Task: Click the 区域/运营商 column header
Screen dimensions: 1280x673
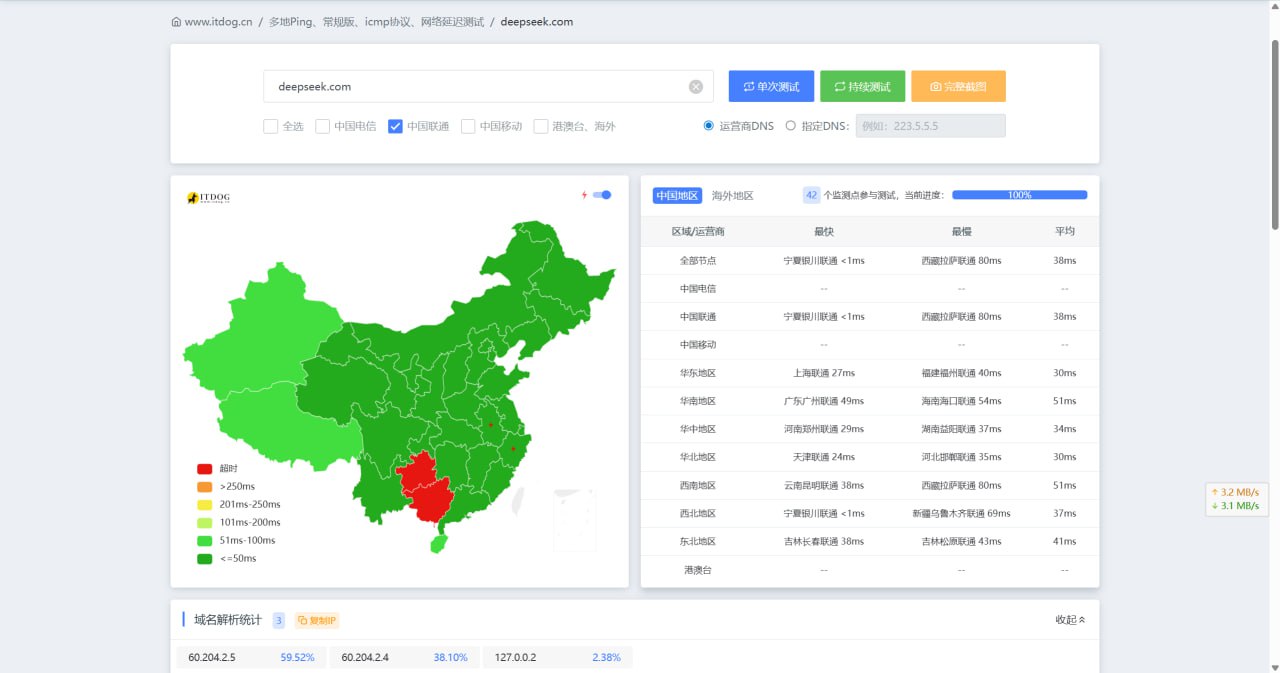Action: (698, 232)
